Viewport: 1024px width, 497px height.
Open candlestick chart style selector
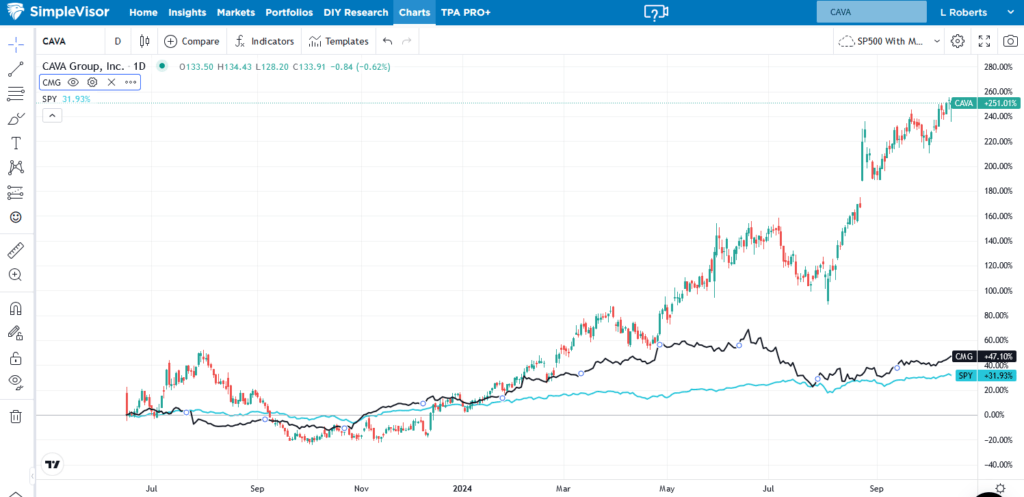point(145,41)
